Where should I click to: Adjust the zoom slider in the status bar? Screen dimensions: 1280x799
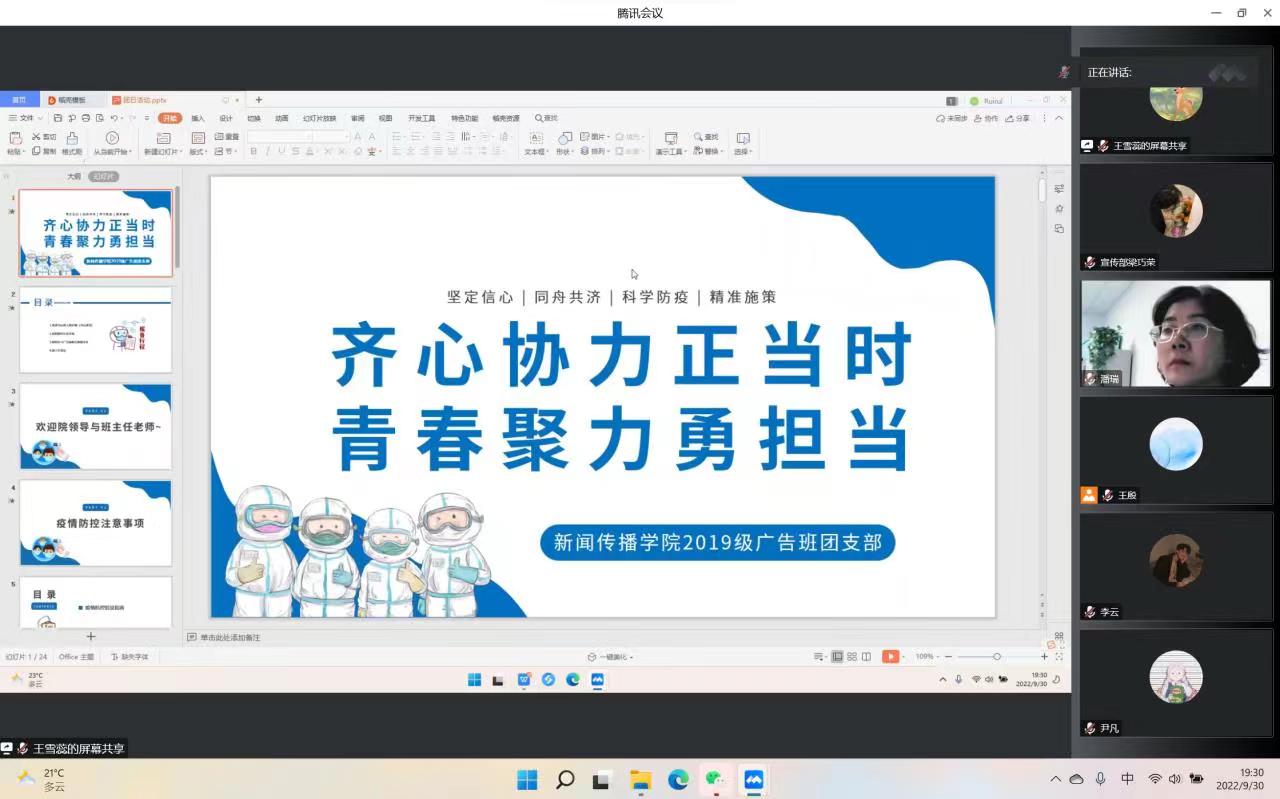tap(996, 657)
